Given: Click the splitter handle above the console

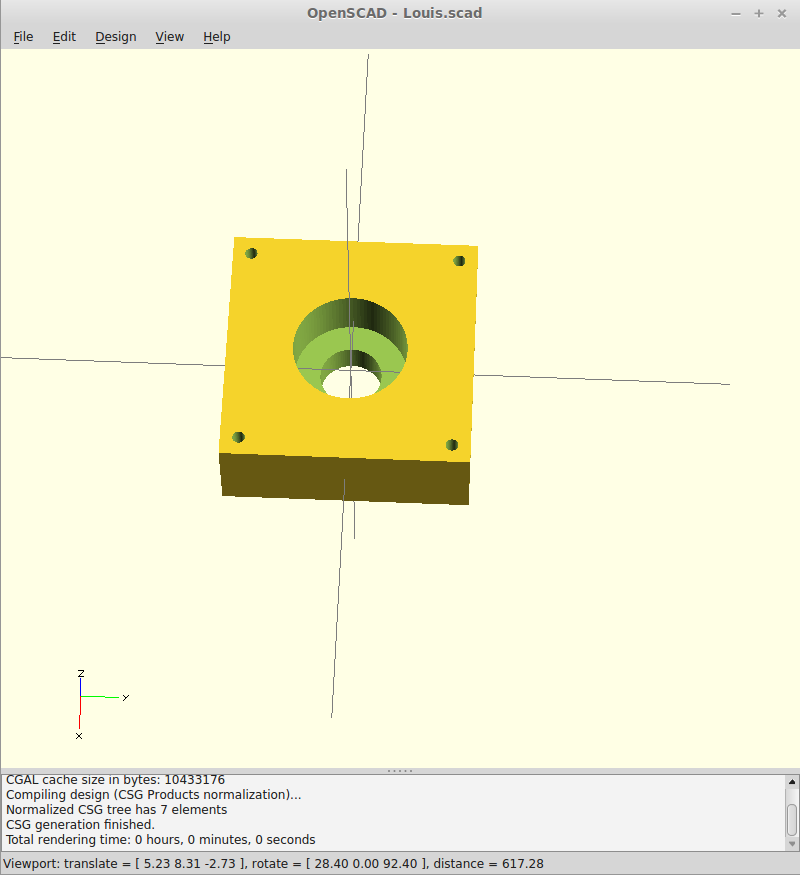Looking at the screenshot, I should coord(400,770).
